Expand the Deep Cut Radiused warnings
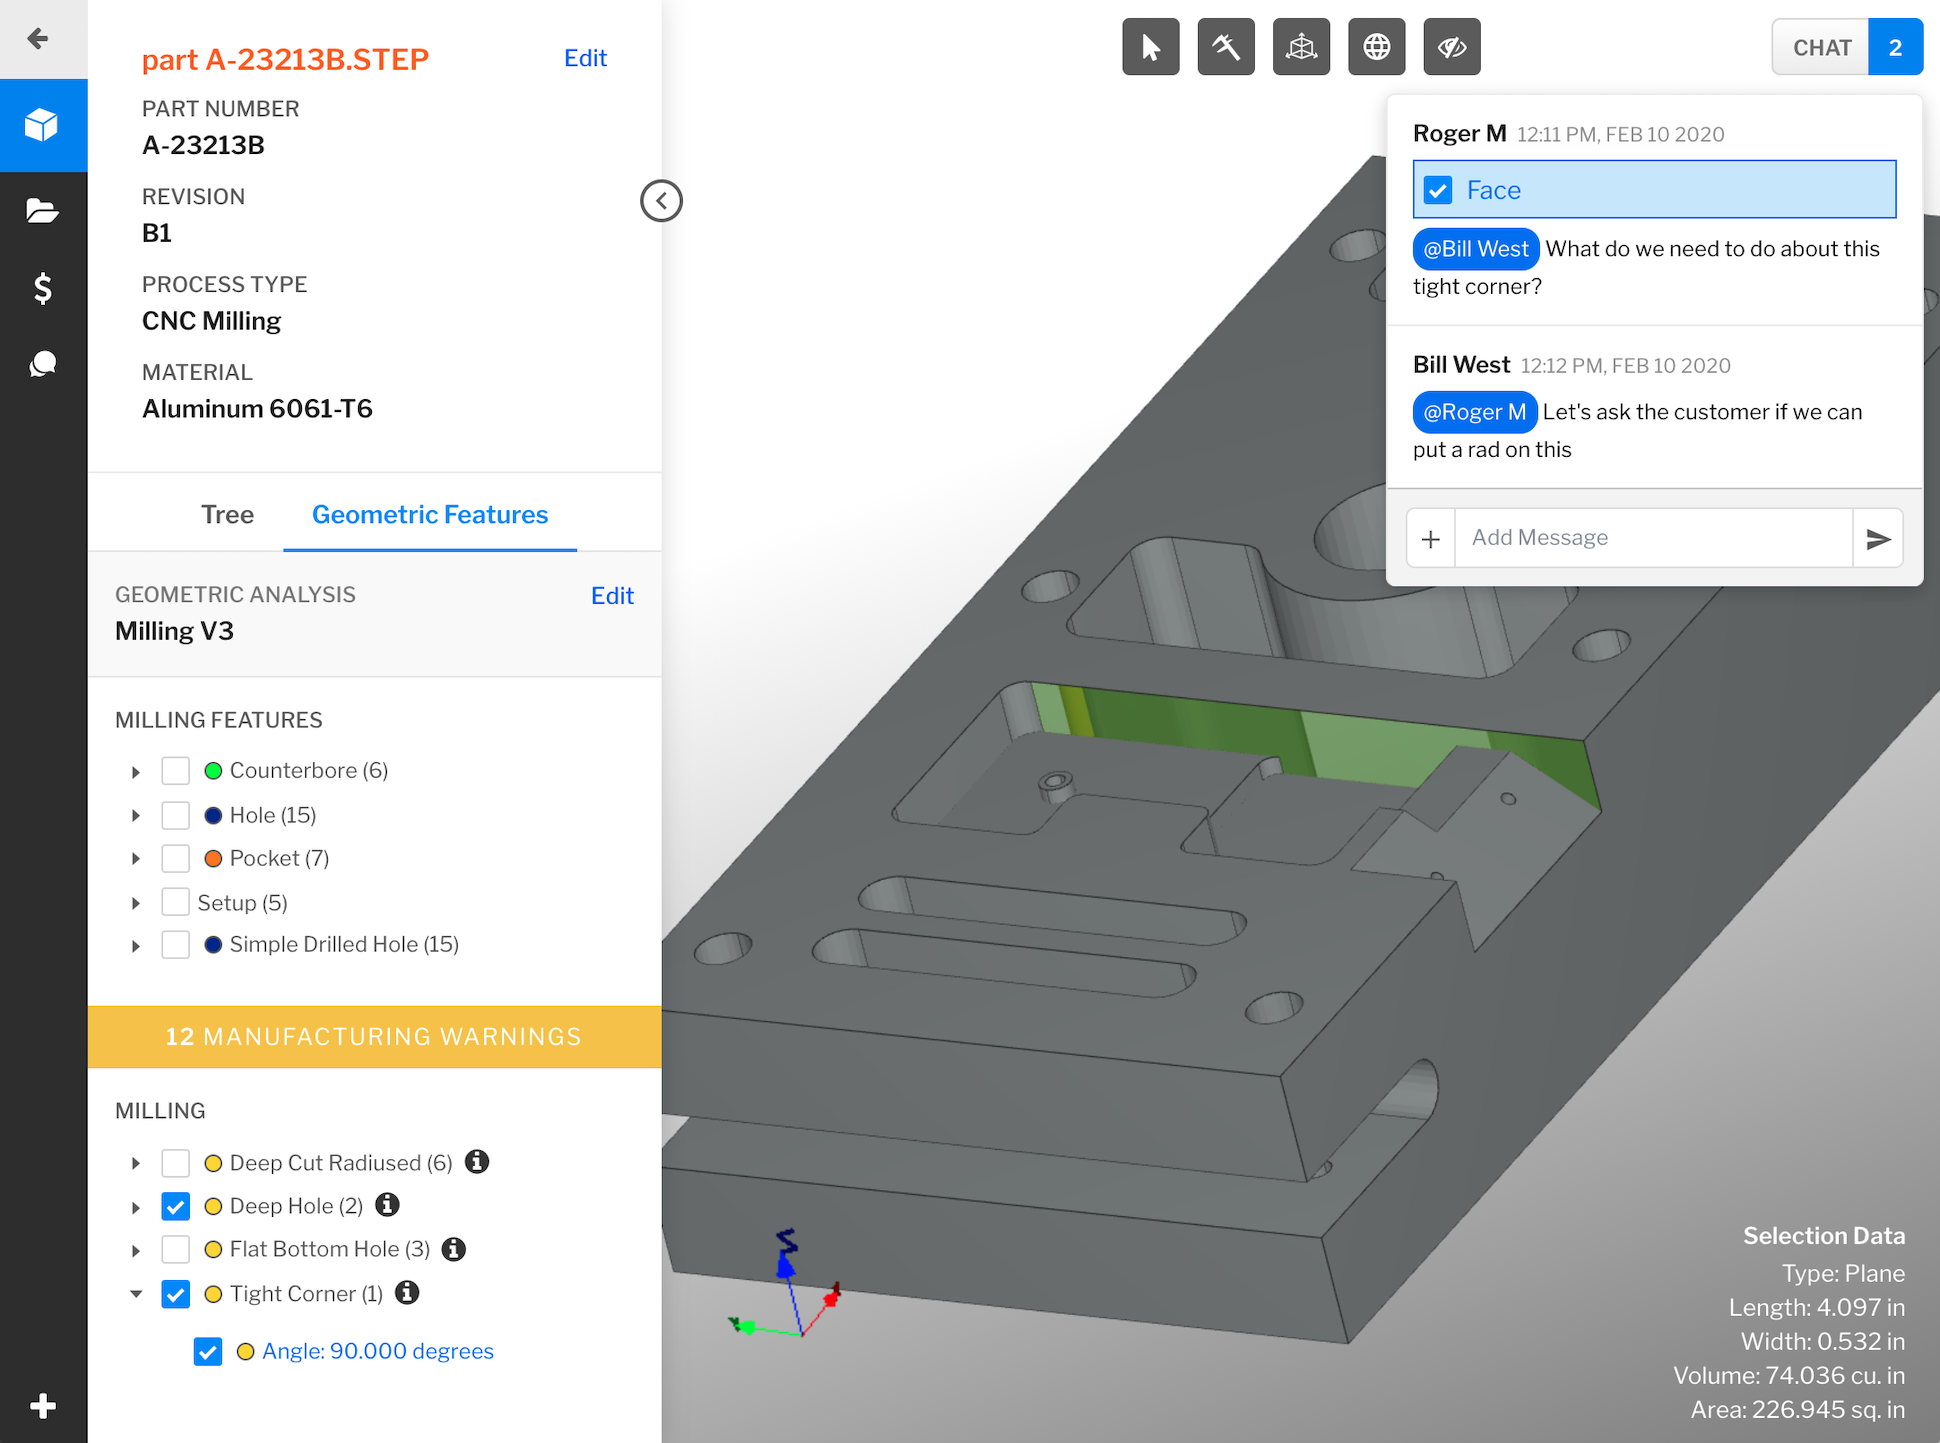The width and height of the screenshot is (1940, 1443). coord(136,1162)
